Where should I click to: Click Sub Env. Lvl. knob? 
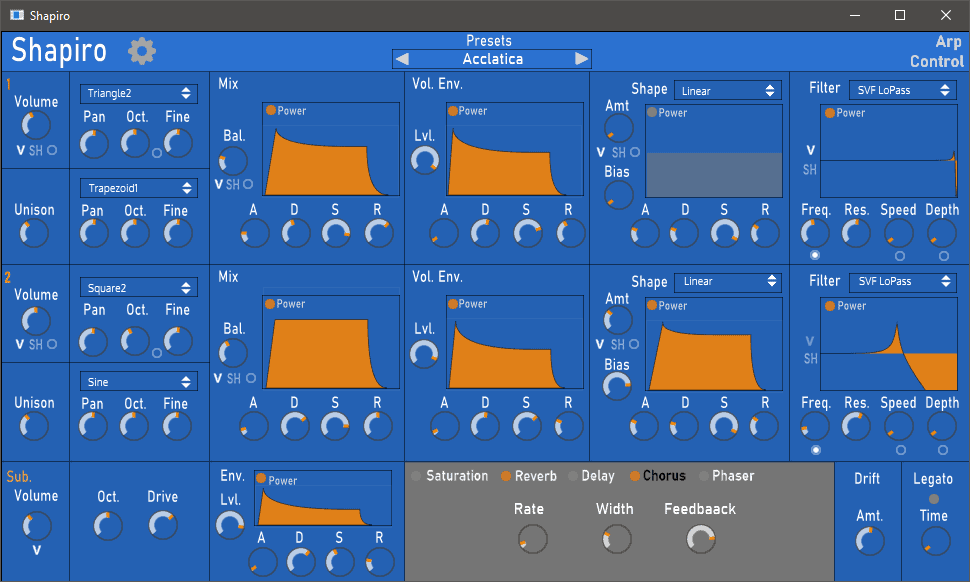230,524
